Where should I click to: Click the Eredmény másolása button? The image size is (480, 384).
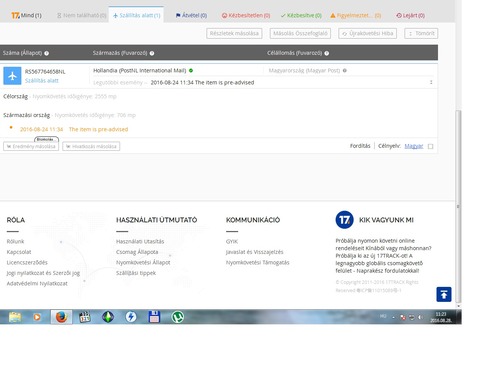coord(31,146)
